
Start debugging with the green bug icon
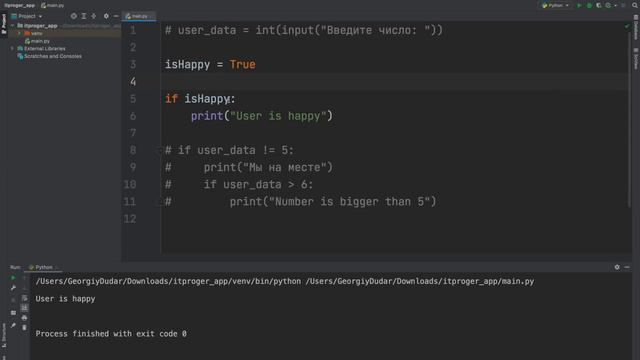point(589,5)
